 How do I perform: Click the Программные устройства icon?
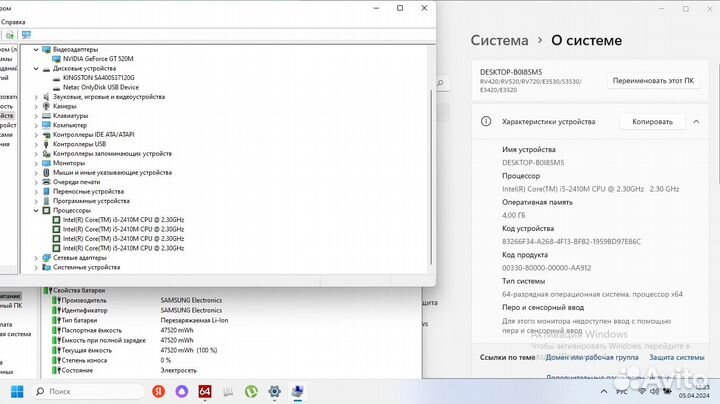click(x=46, y=201)
